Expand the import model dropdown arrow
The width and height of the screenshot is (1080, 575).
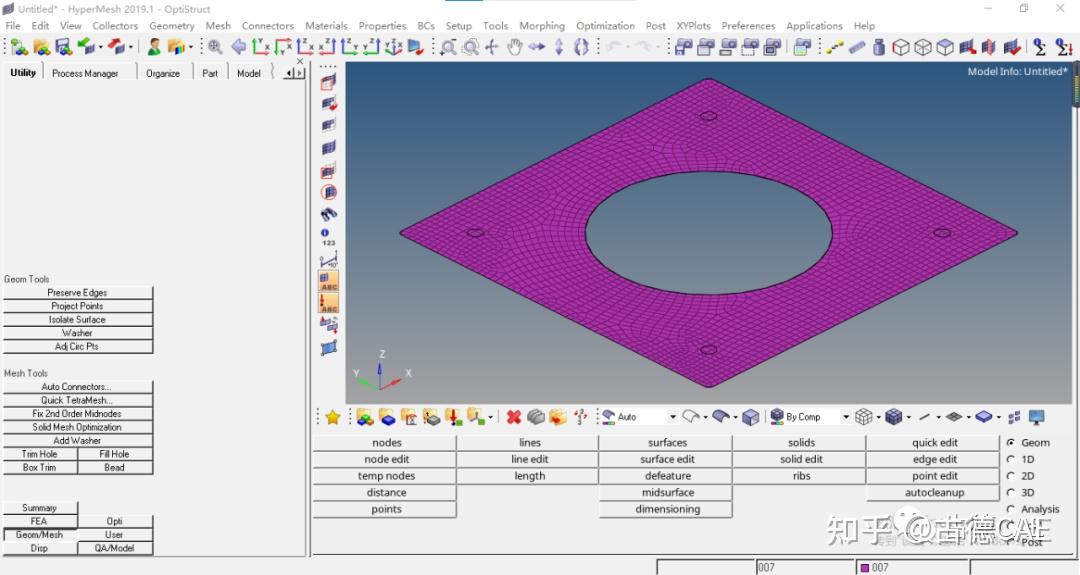(101, 47)
